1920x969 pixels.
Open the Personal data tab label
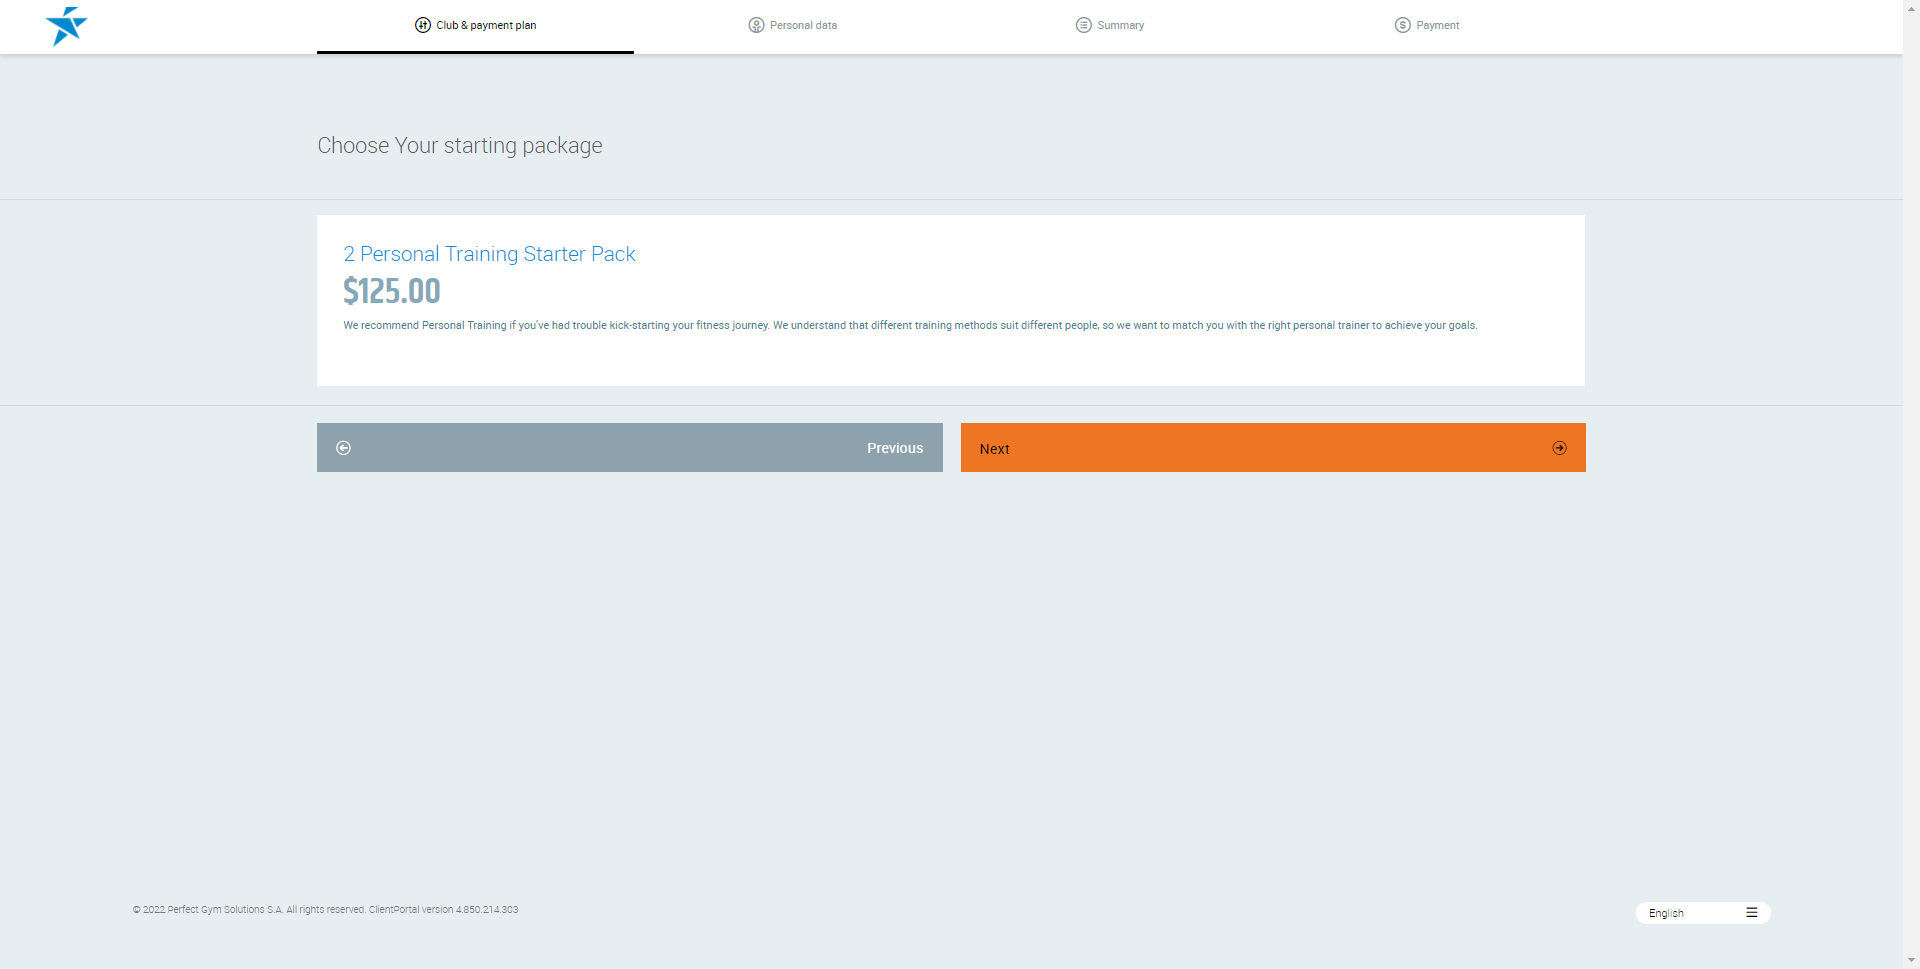(x=803, y=25)
